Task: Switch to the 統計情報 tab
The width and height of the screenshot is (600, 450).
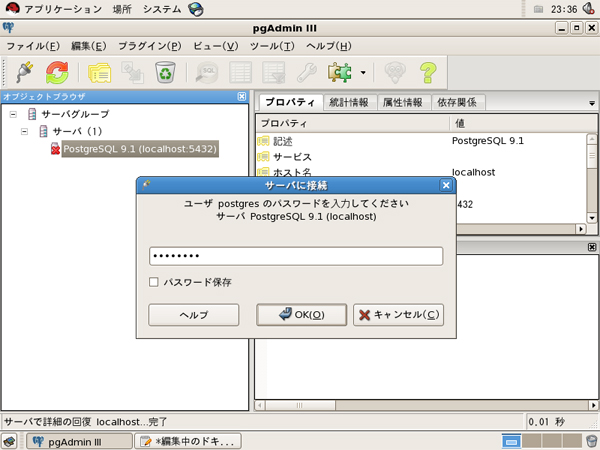Action: (349, 102)
